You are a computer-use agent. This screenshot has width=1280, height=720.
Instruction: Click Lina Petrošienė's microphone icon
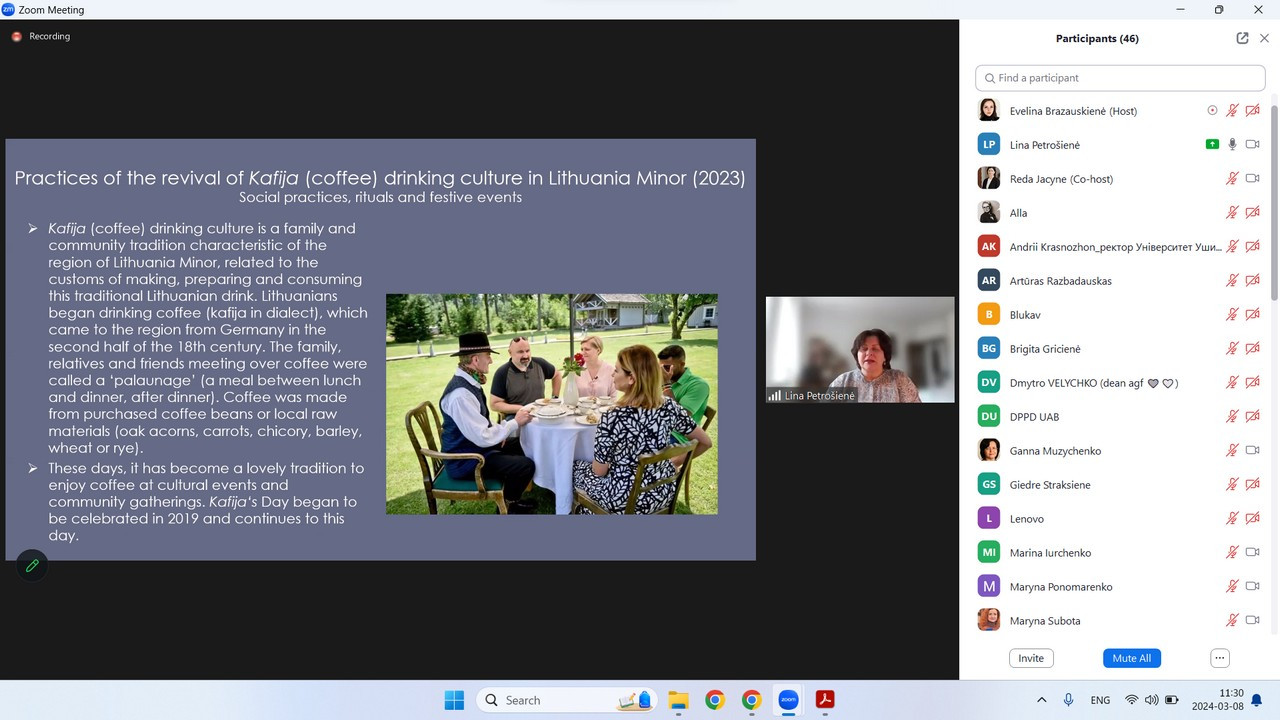1233,145
